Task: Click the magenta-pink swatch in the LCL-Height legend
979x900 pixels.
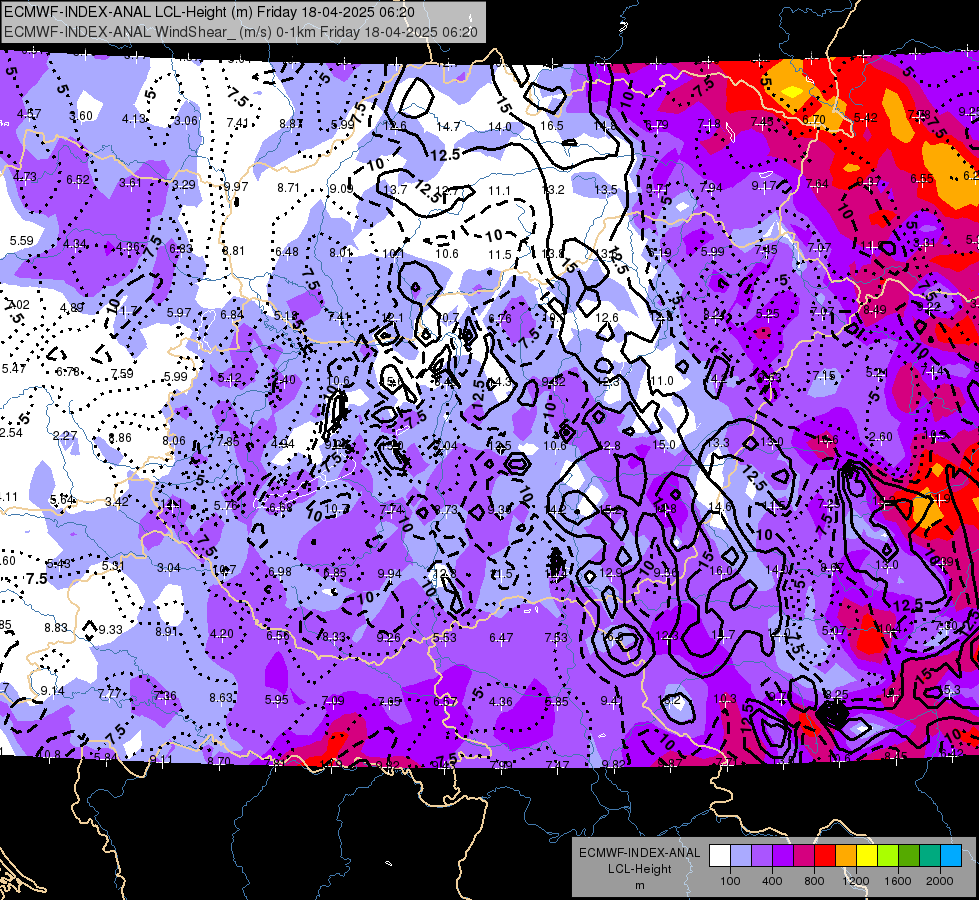Action: point(804,856)
